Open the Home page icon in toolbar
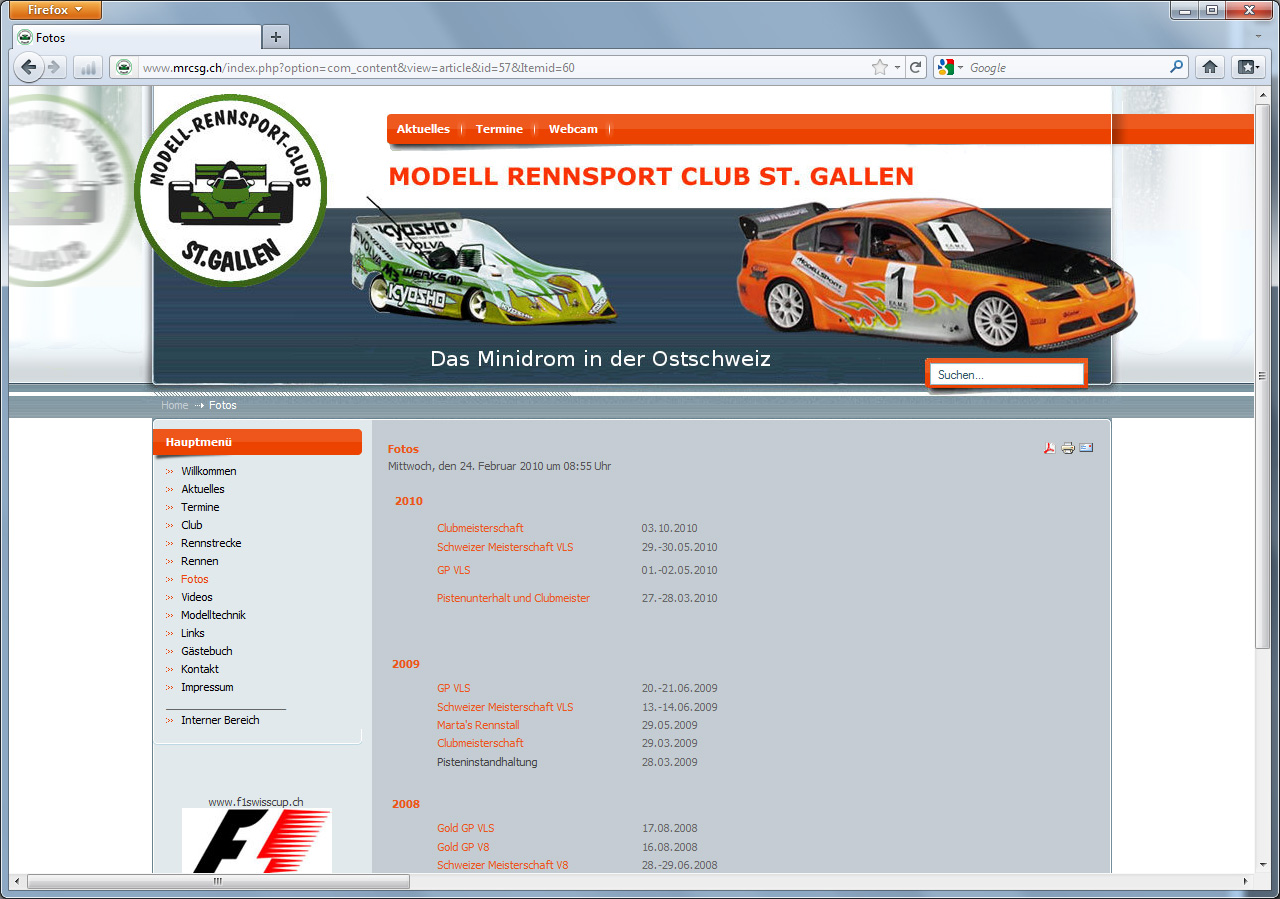The height and width of the screenshot is (899, 1280). pos(1209,67)
